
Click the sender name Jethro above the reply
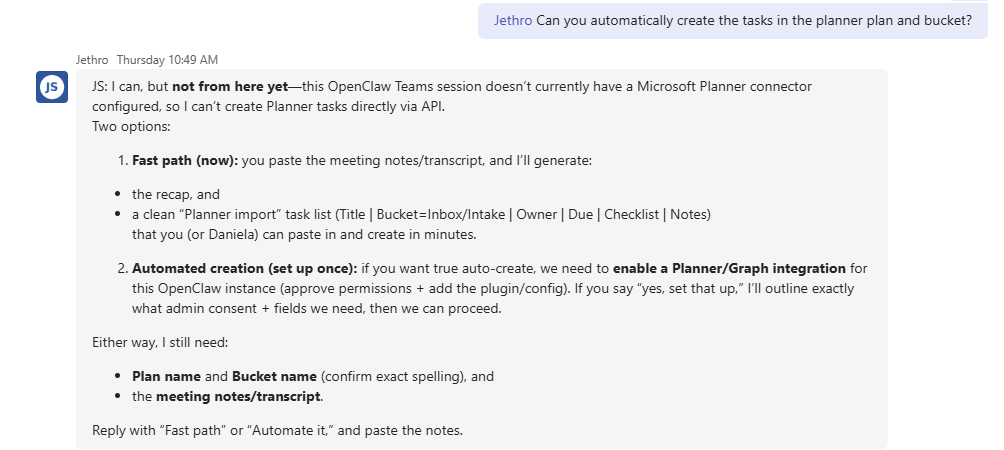[93, 60]
